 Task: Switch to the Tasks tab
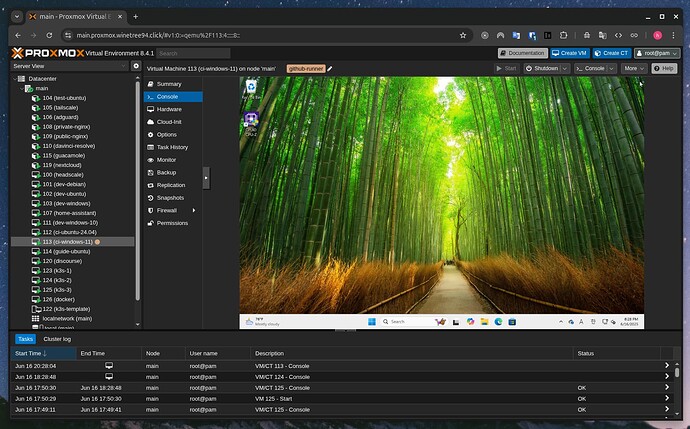coord(26,339)
